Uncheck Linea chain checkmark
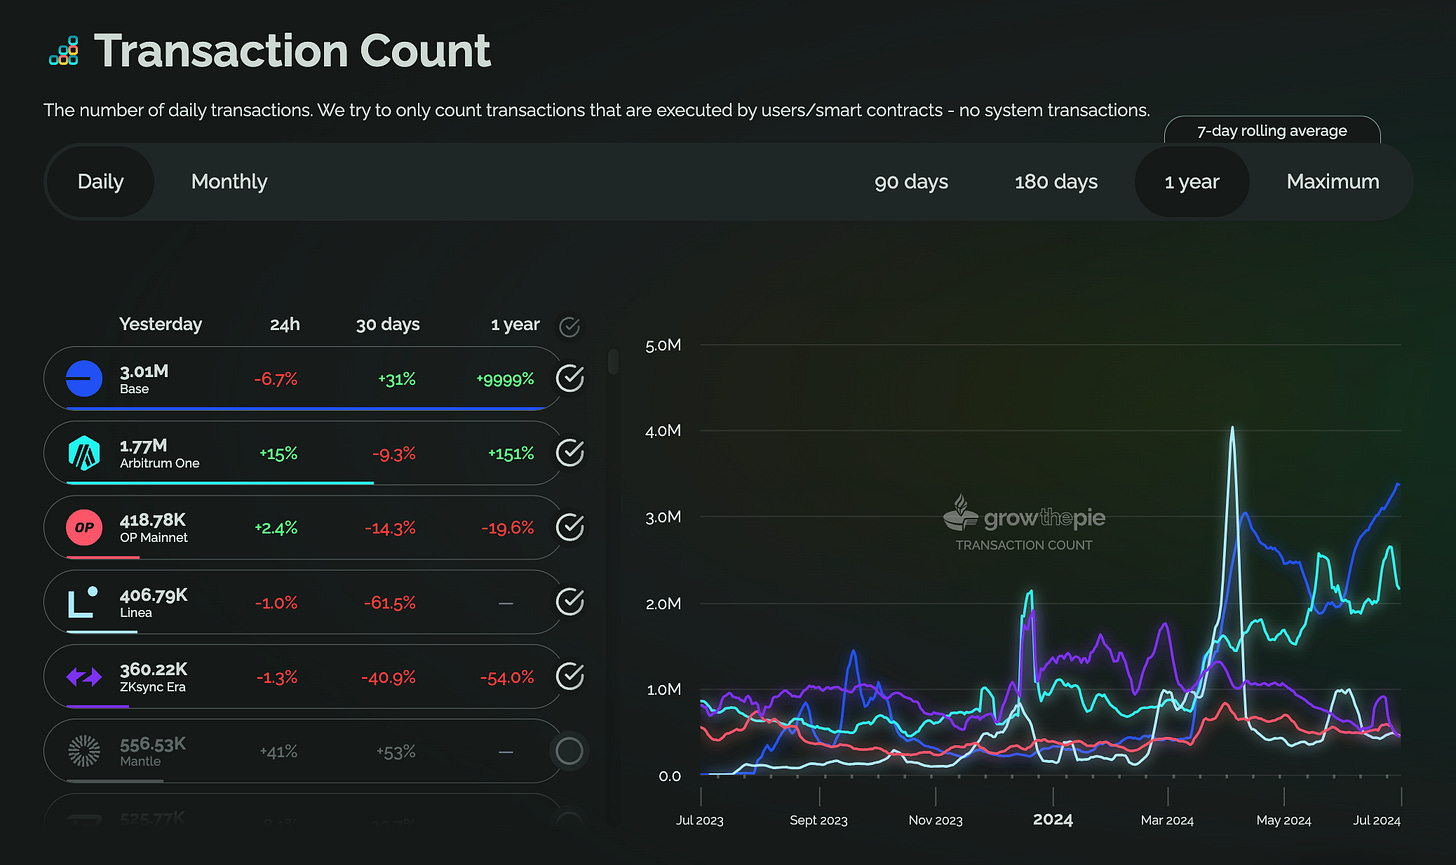The height and width of the screenshot is (865, 1456). (x=570, y=600)
